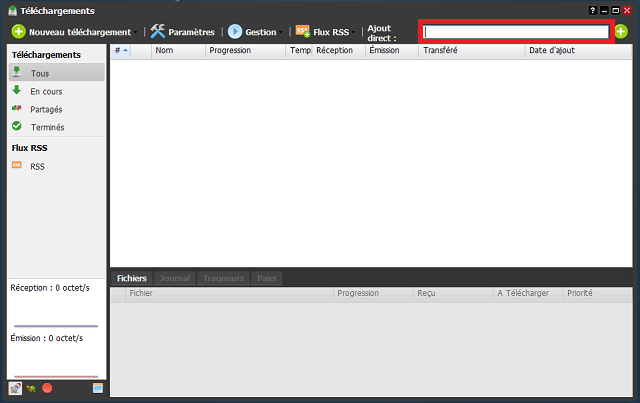Switch to the Pairs tab
Viewport: 640px width, 403px height.
click(267, 278)
